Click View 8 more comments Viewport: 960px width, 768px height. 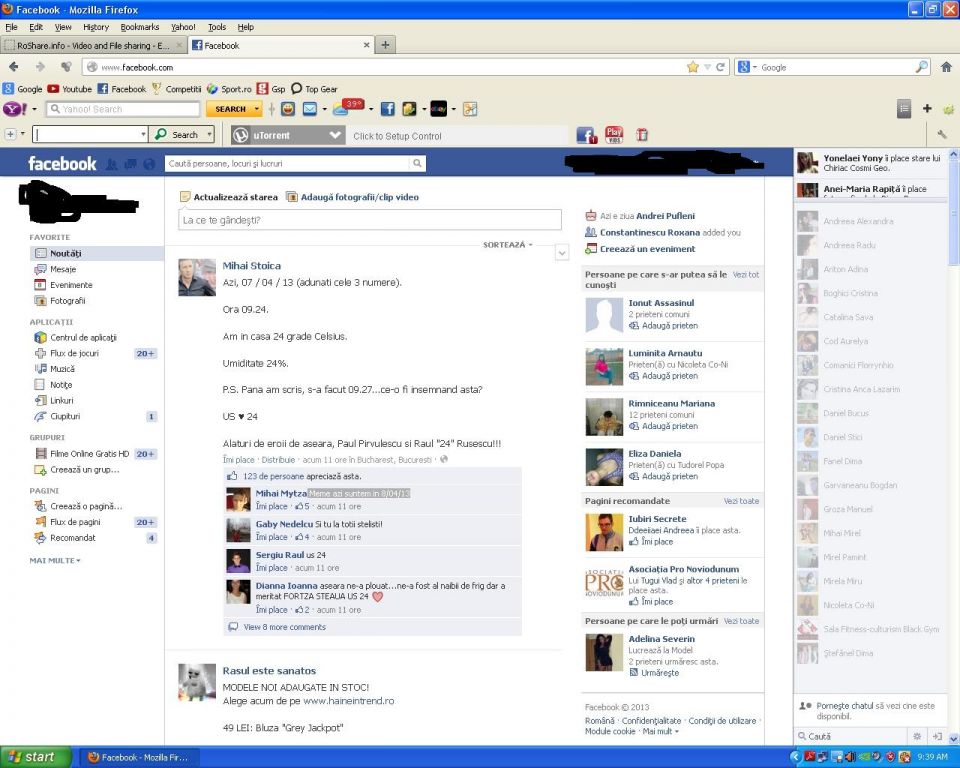point(285,627)
